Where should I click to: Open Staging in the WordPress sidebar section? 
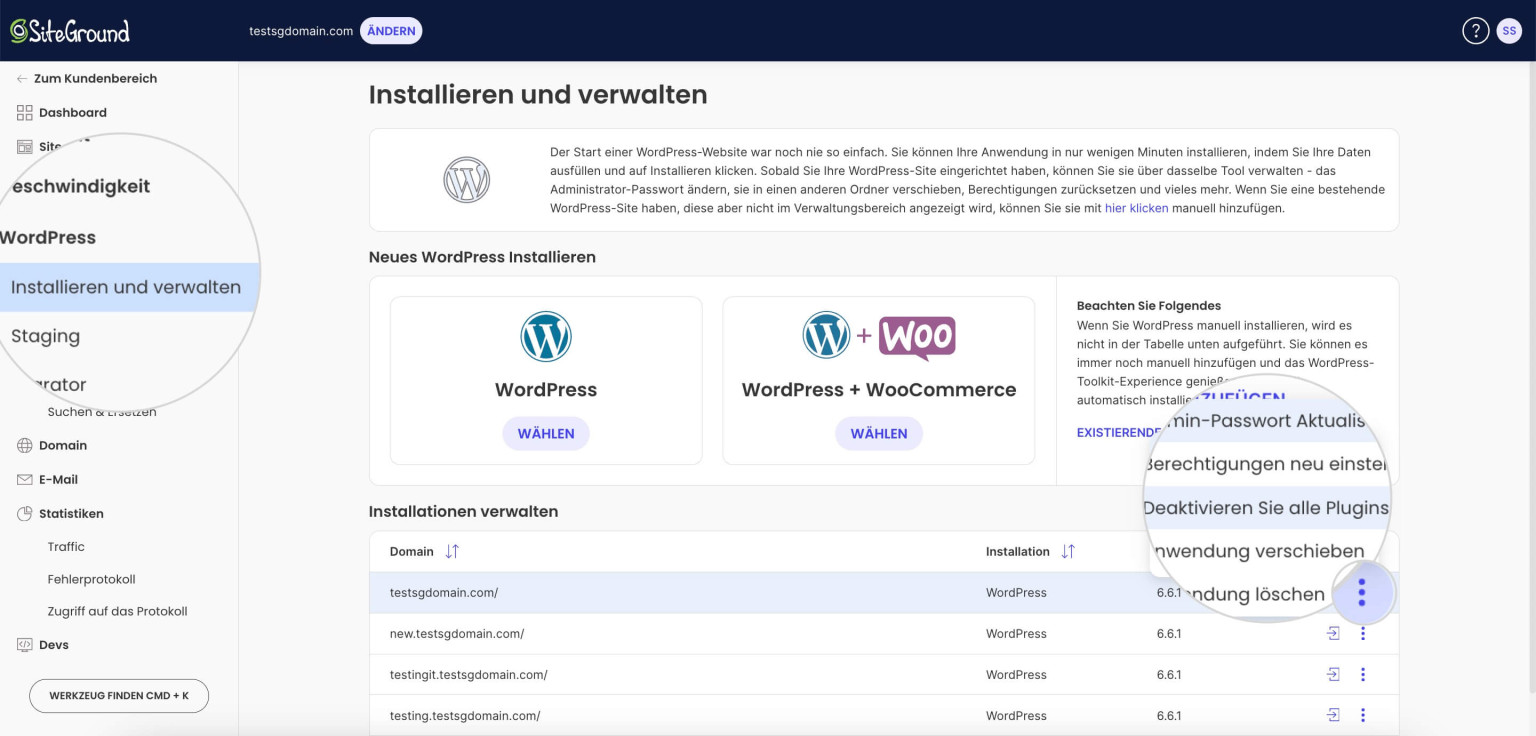[x=45, y=336]
